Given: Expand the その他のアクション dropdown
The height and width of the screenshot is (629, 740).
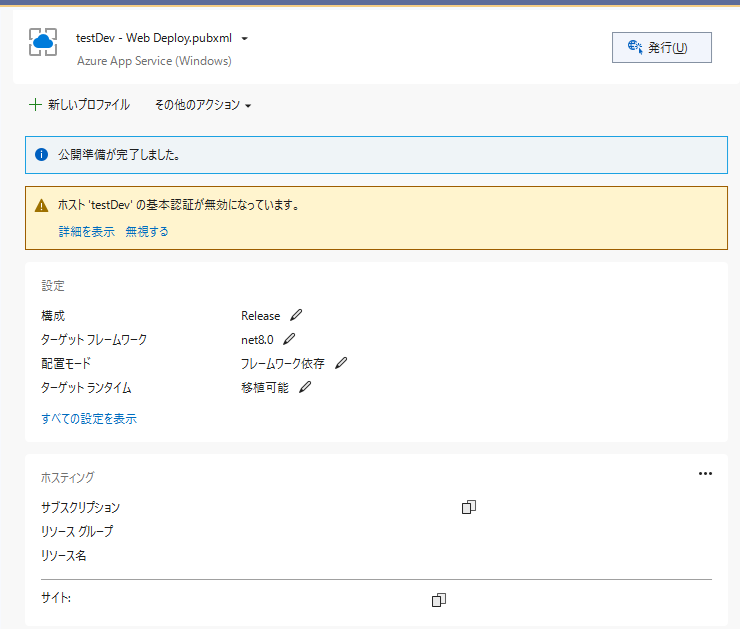Looking at the screenshot, I should click(203, 105).
